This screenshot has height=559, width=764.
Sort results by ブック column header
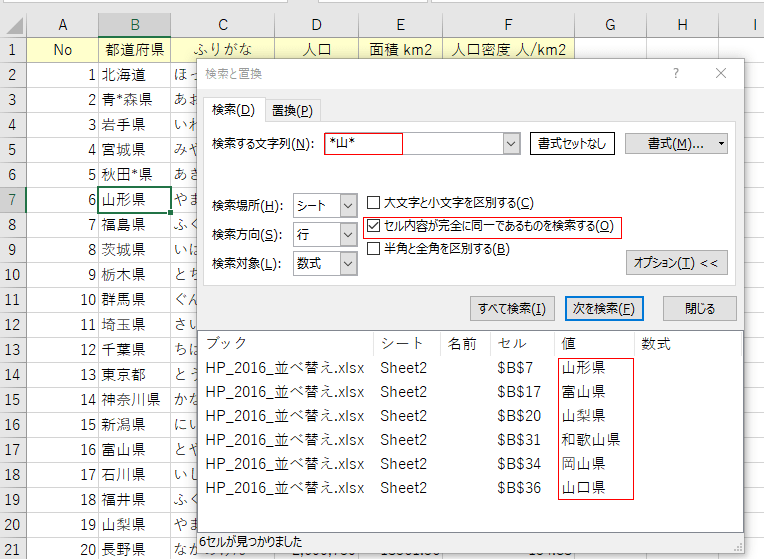287,344
